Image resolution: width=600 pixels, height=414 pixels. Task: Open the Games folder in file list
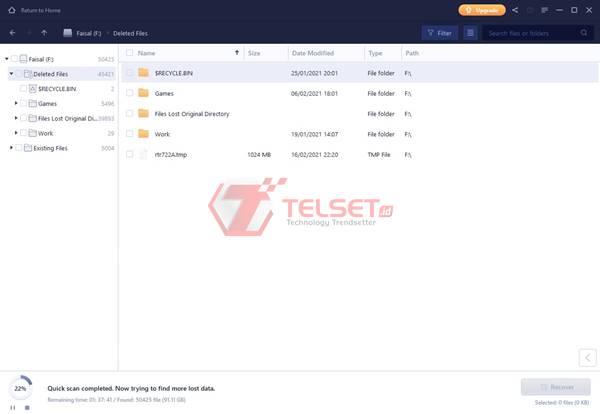pos(162,93)
